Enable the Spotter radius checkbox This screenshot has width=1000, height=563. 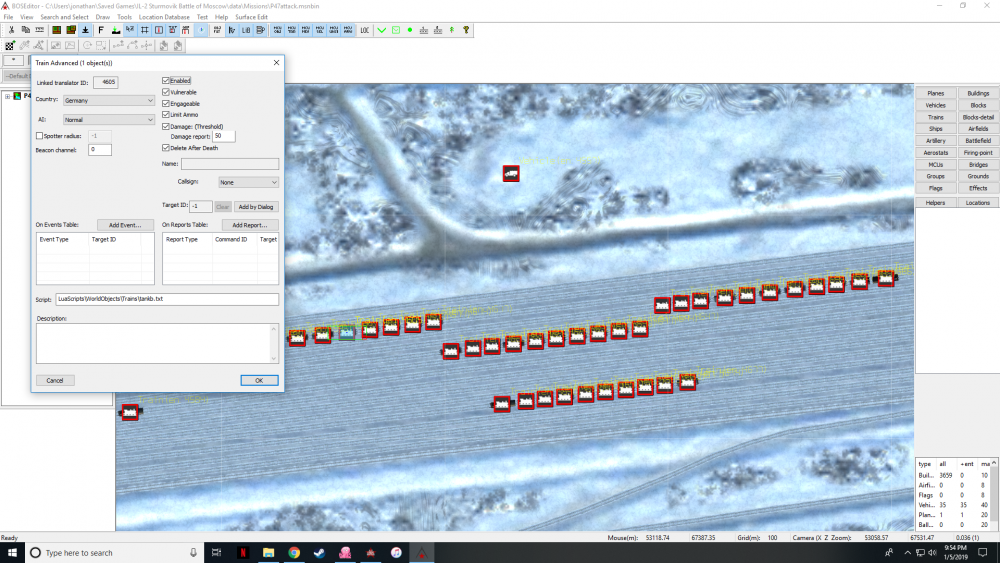point(40,135)
